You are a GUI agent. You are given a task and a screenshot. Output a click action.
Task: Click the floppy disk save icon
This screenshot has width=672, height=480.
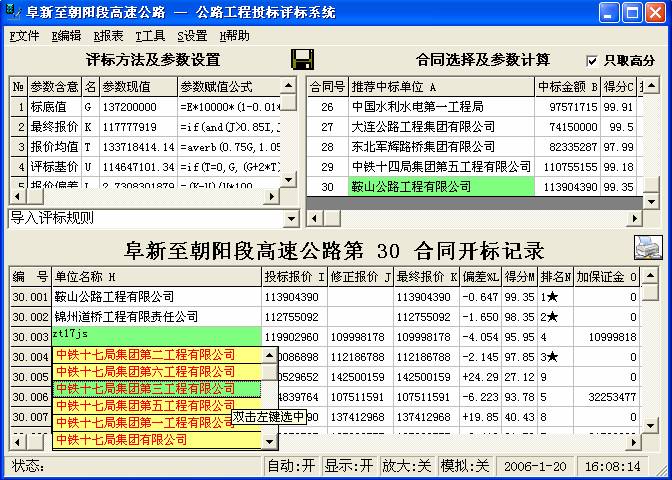pyautogui.click(x=302, y=59)
